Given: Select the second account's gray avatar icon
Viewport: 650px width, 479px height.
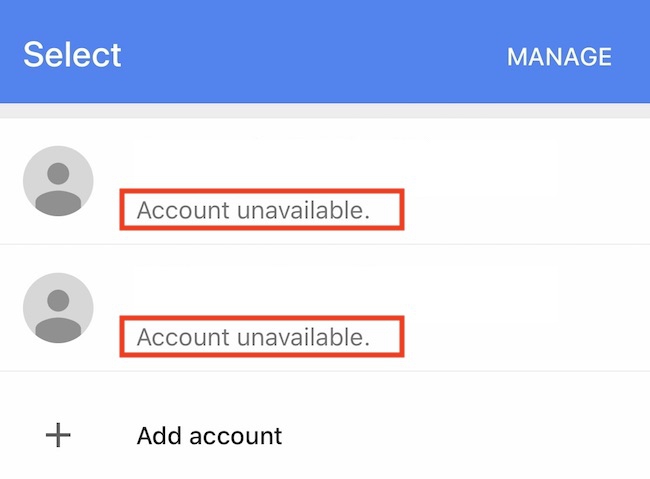Looking at the screenshot, I should click(x=58, y=308).
